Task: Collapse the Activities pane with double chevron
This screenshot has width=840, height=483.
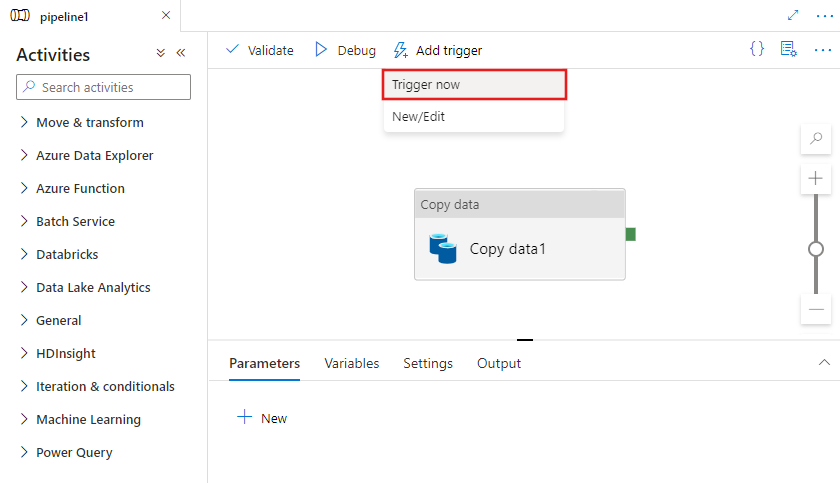Action: [x=181, y=53]
